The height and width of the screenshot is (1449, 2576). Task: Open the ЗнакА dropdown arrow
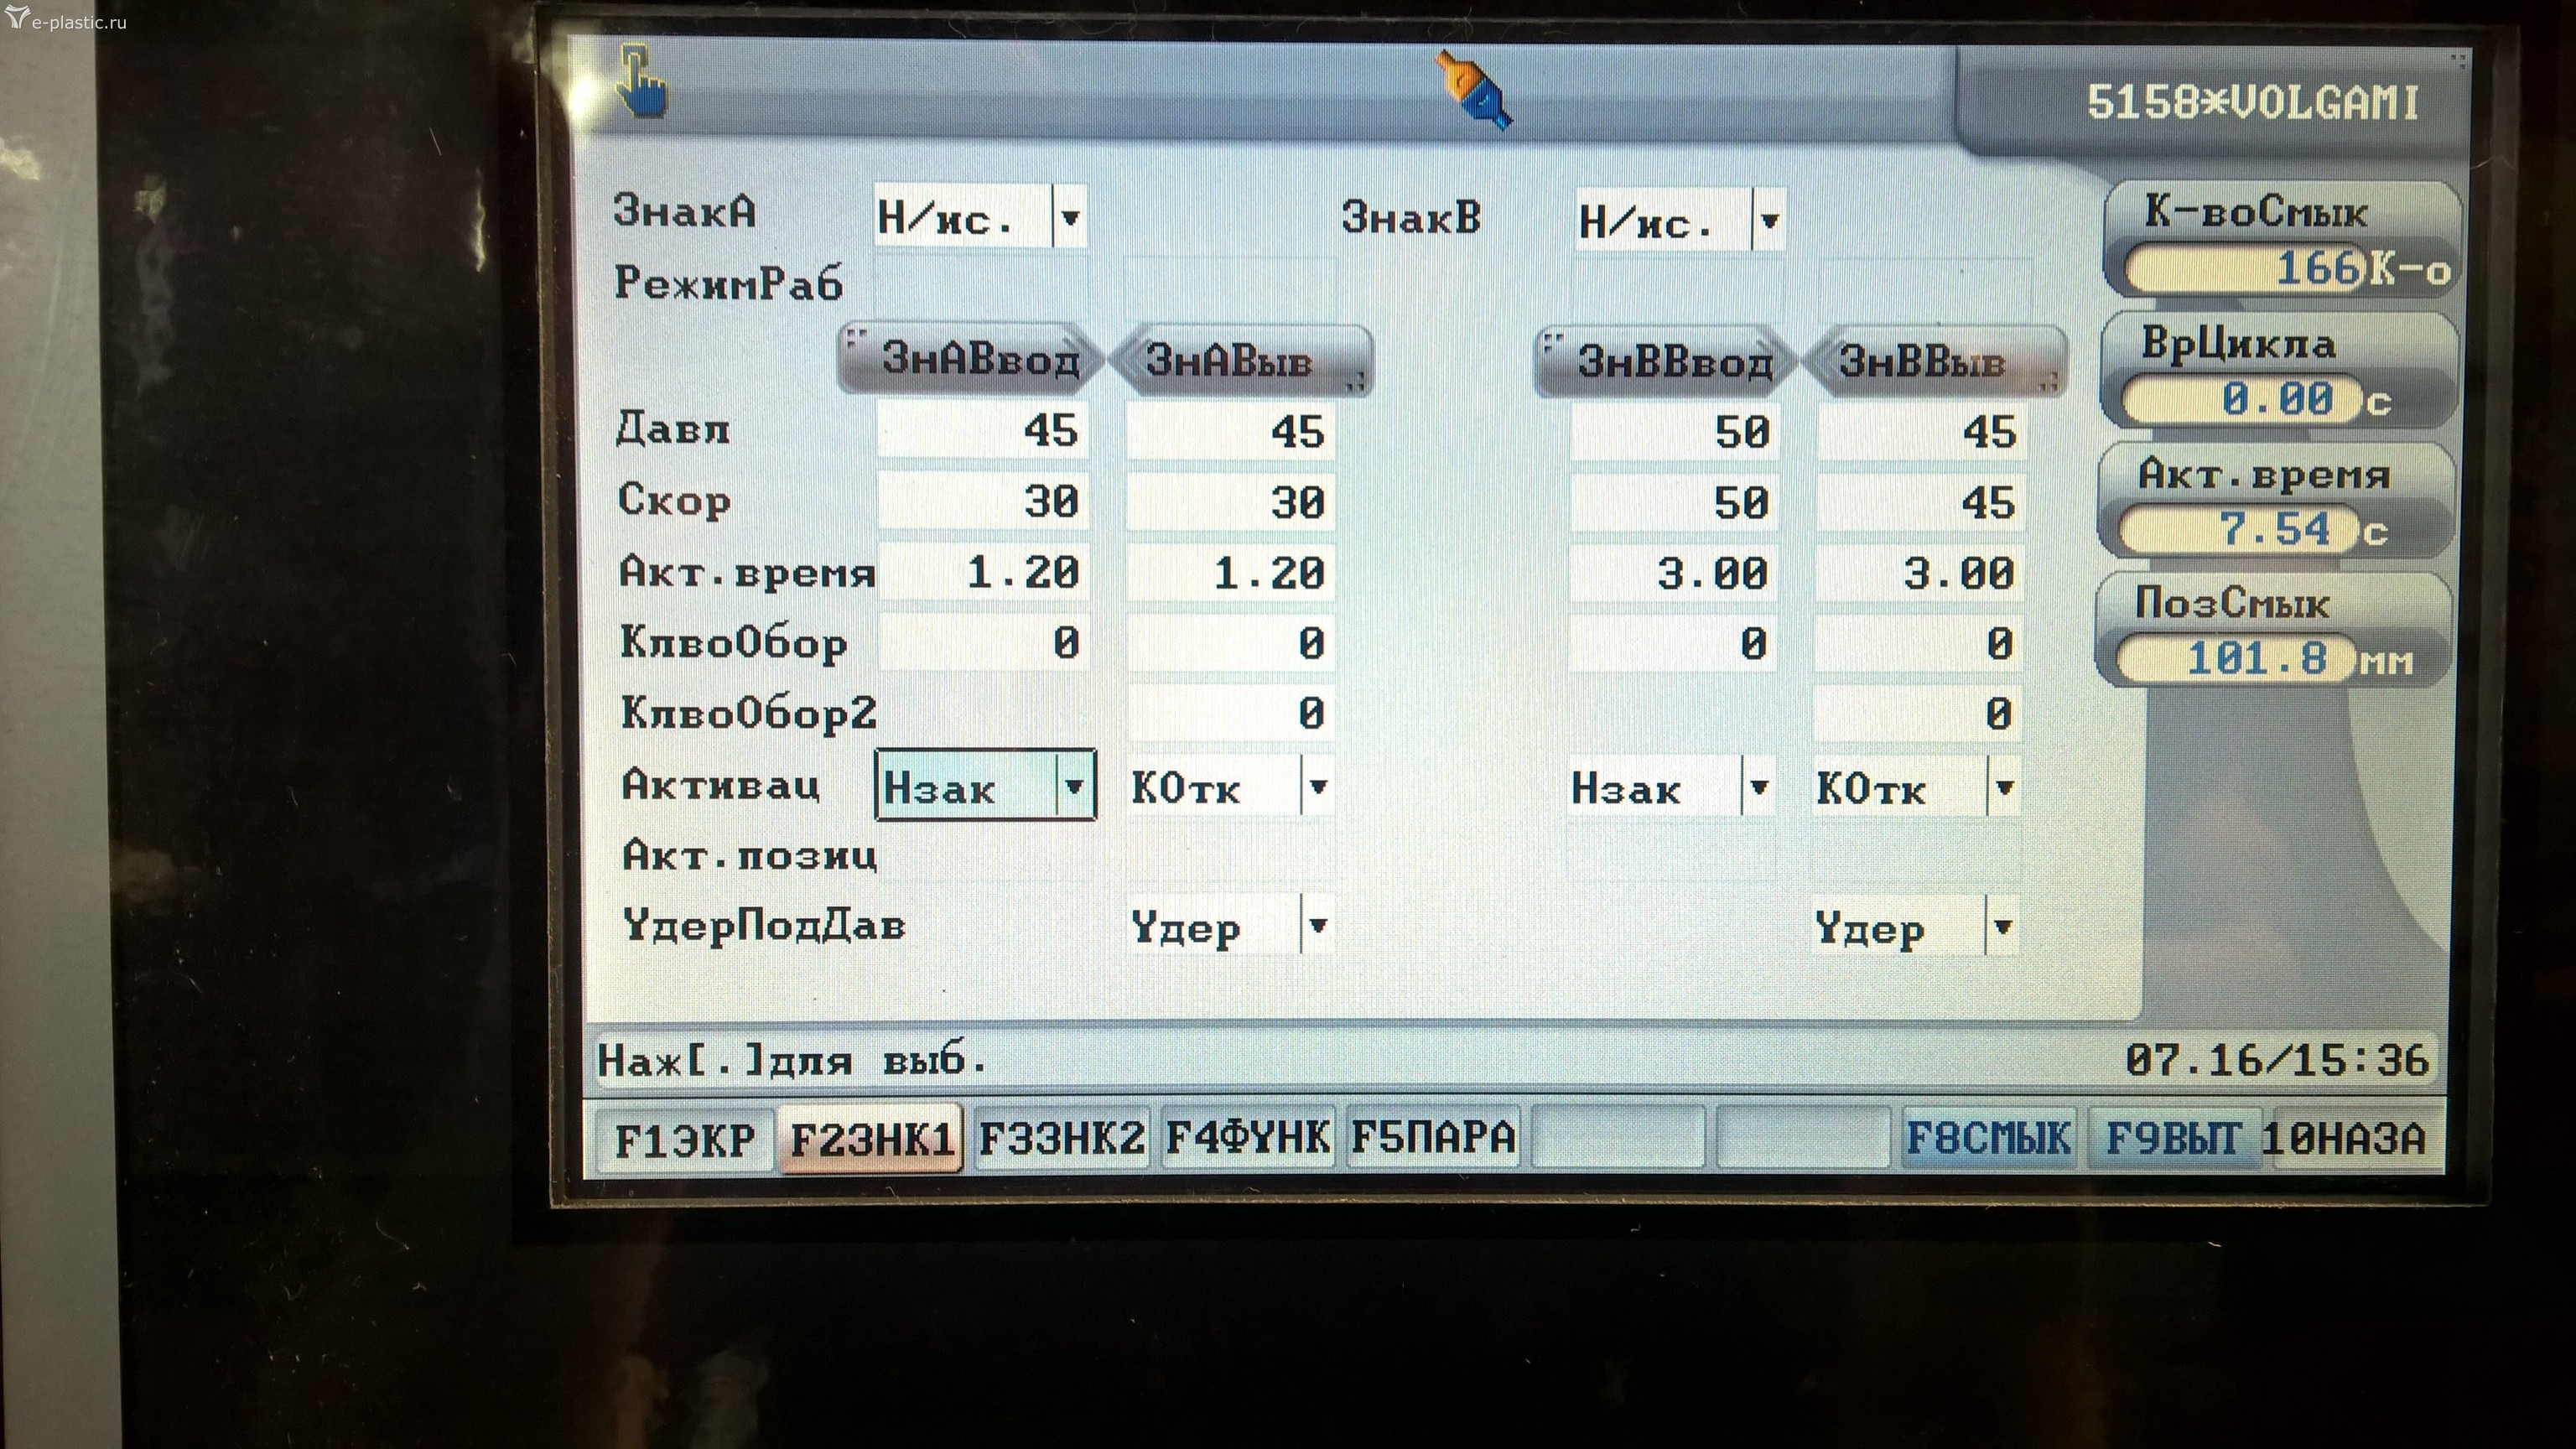click(x=1069, y=217)
